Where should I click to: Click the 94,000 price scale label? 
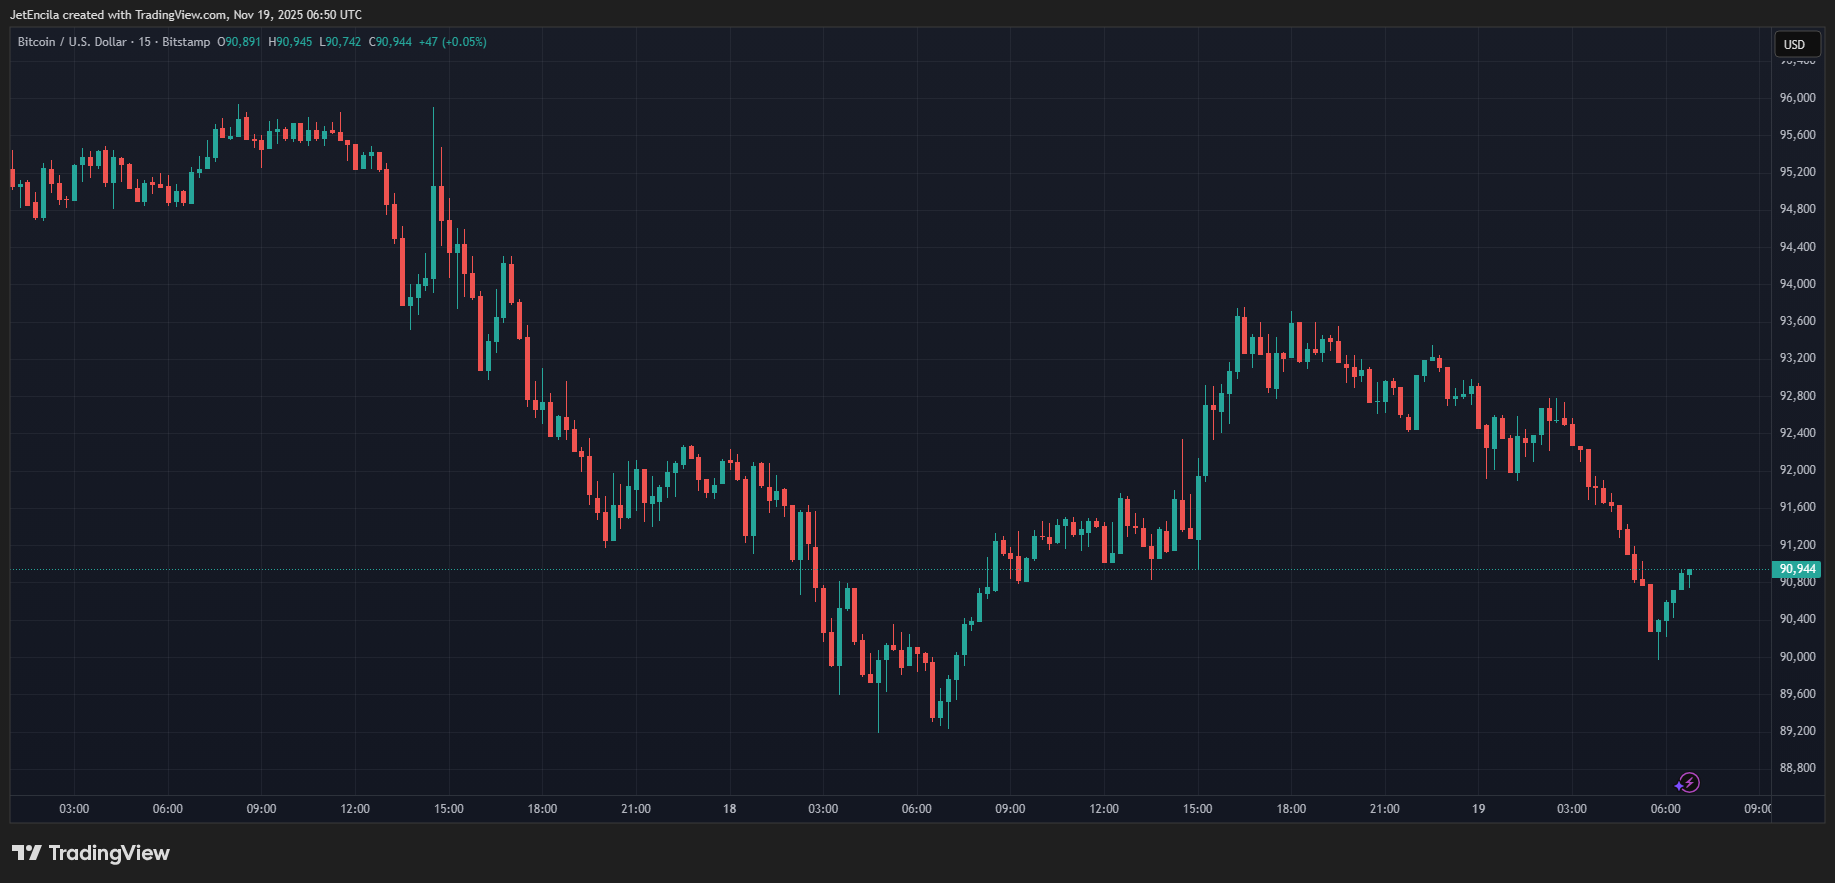point(1797,284)
